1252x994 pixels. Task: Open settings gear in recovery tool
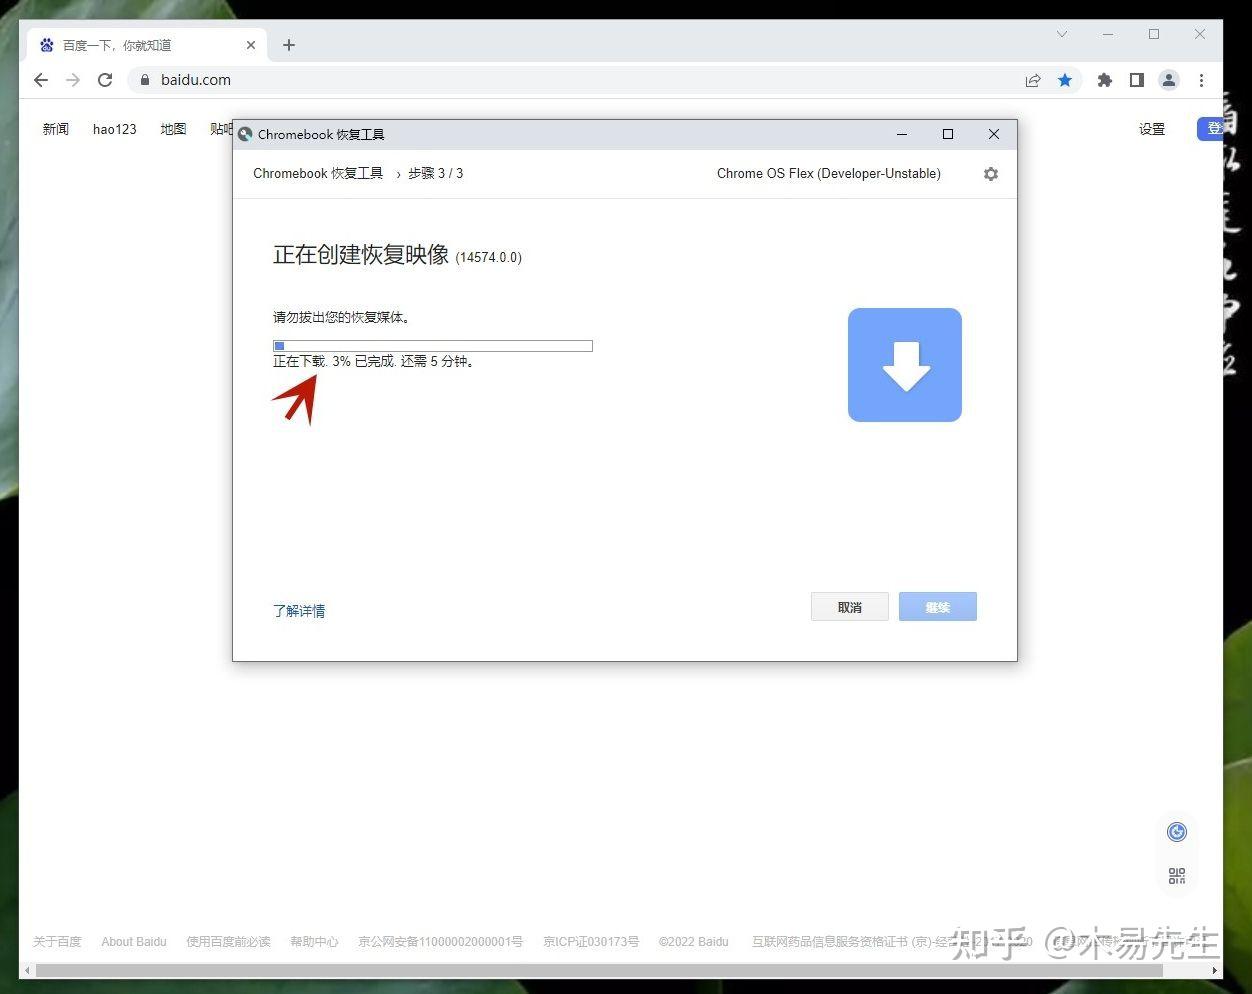(991, 174)
